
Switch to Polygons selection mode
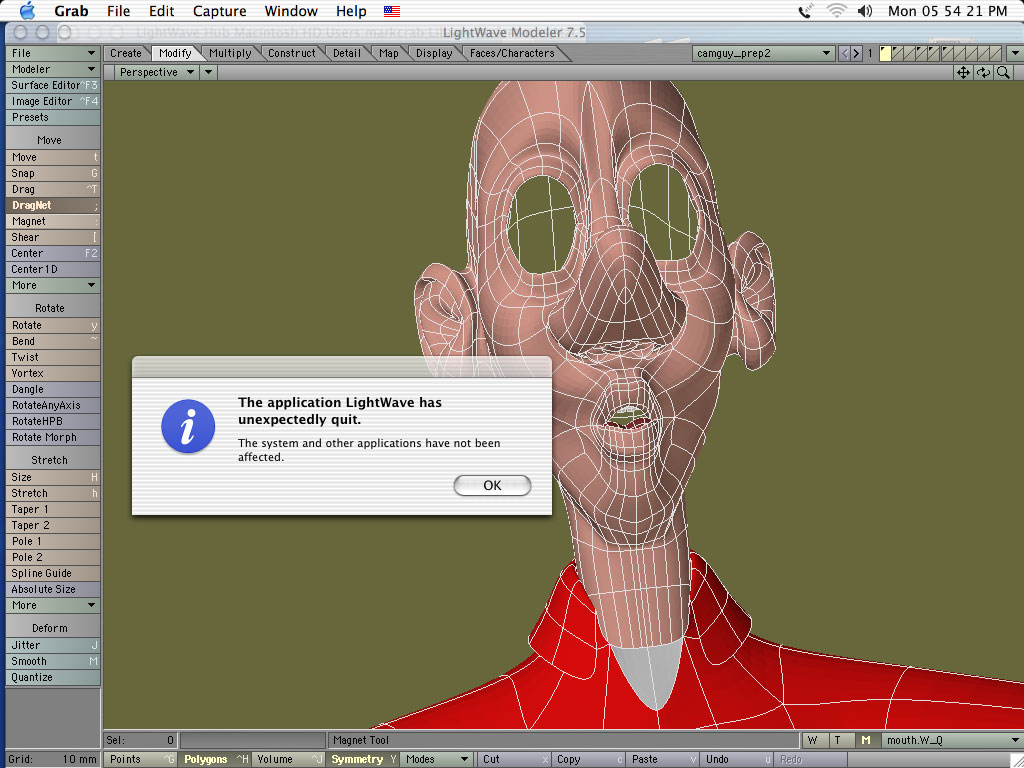(x=214, y=759)
